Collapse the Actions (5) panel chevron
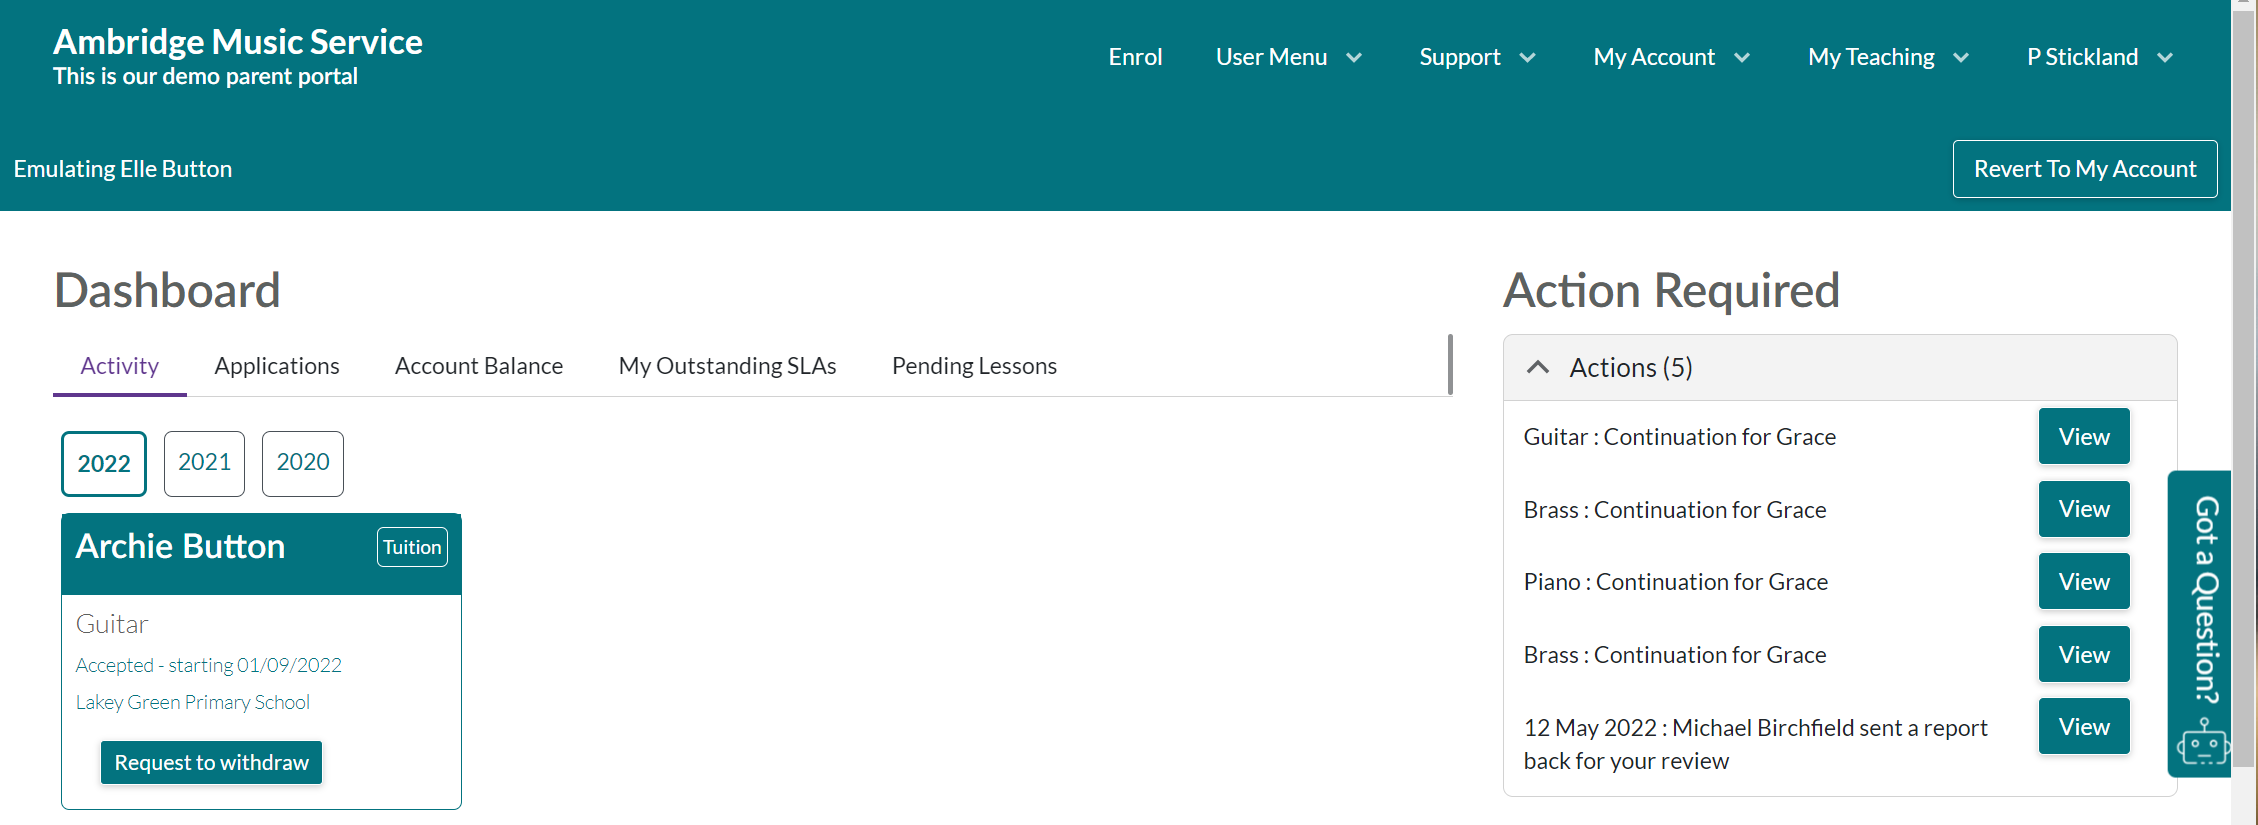 1538,367
